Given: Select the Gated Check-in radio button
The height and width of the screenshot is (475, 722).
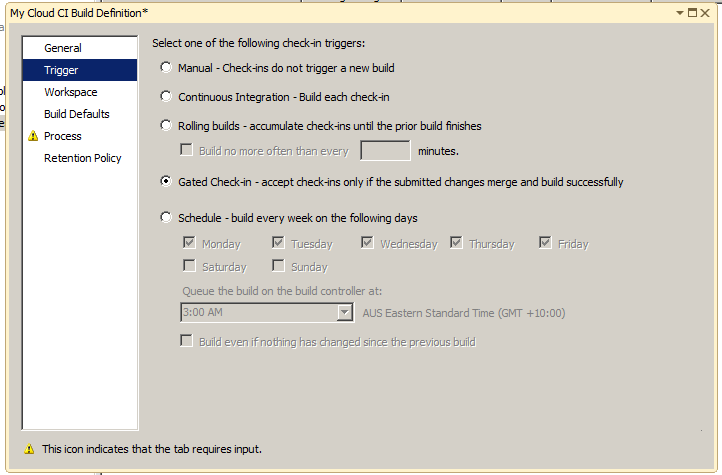Looking at the screenshot, I should 166,182.
